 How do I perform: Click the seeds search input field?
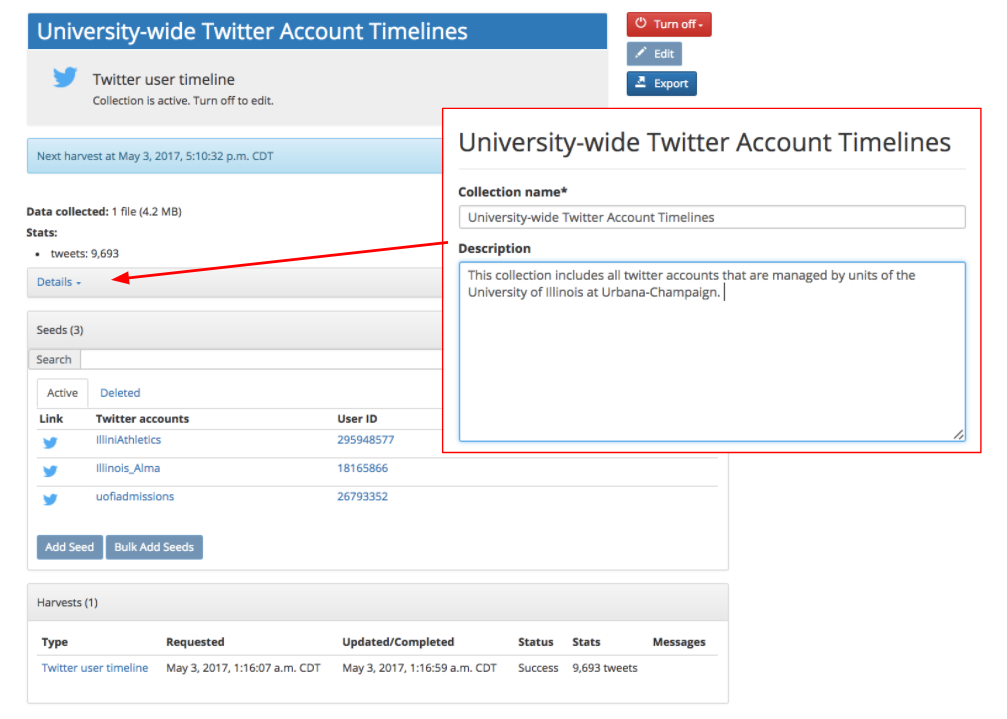click(x=261, y=360)
